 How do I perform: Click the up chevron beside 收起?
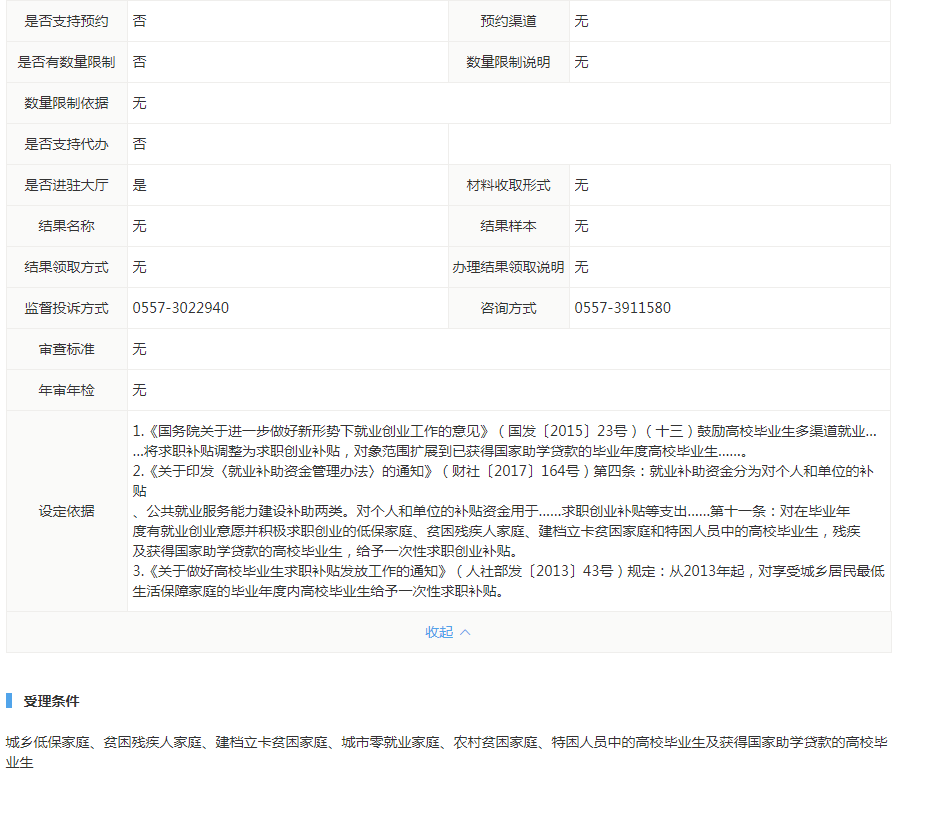coord(465,632)
